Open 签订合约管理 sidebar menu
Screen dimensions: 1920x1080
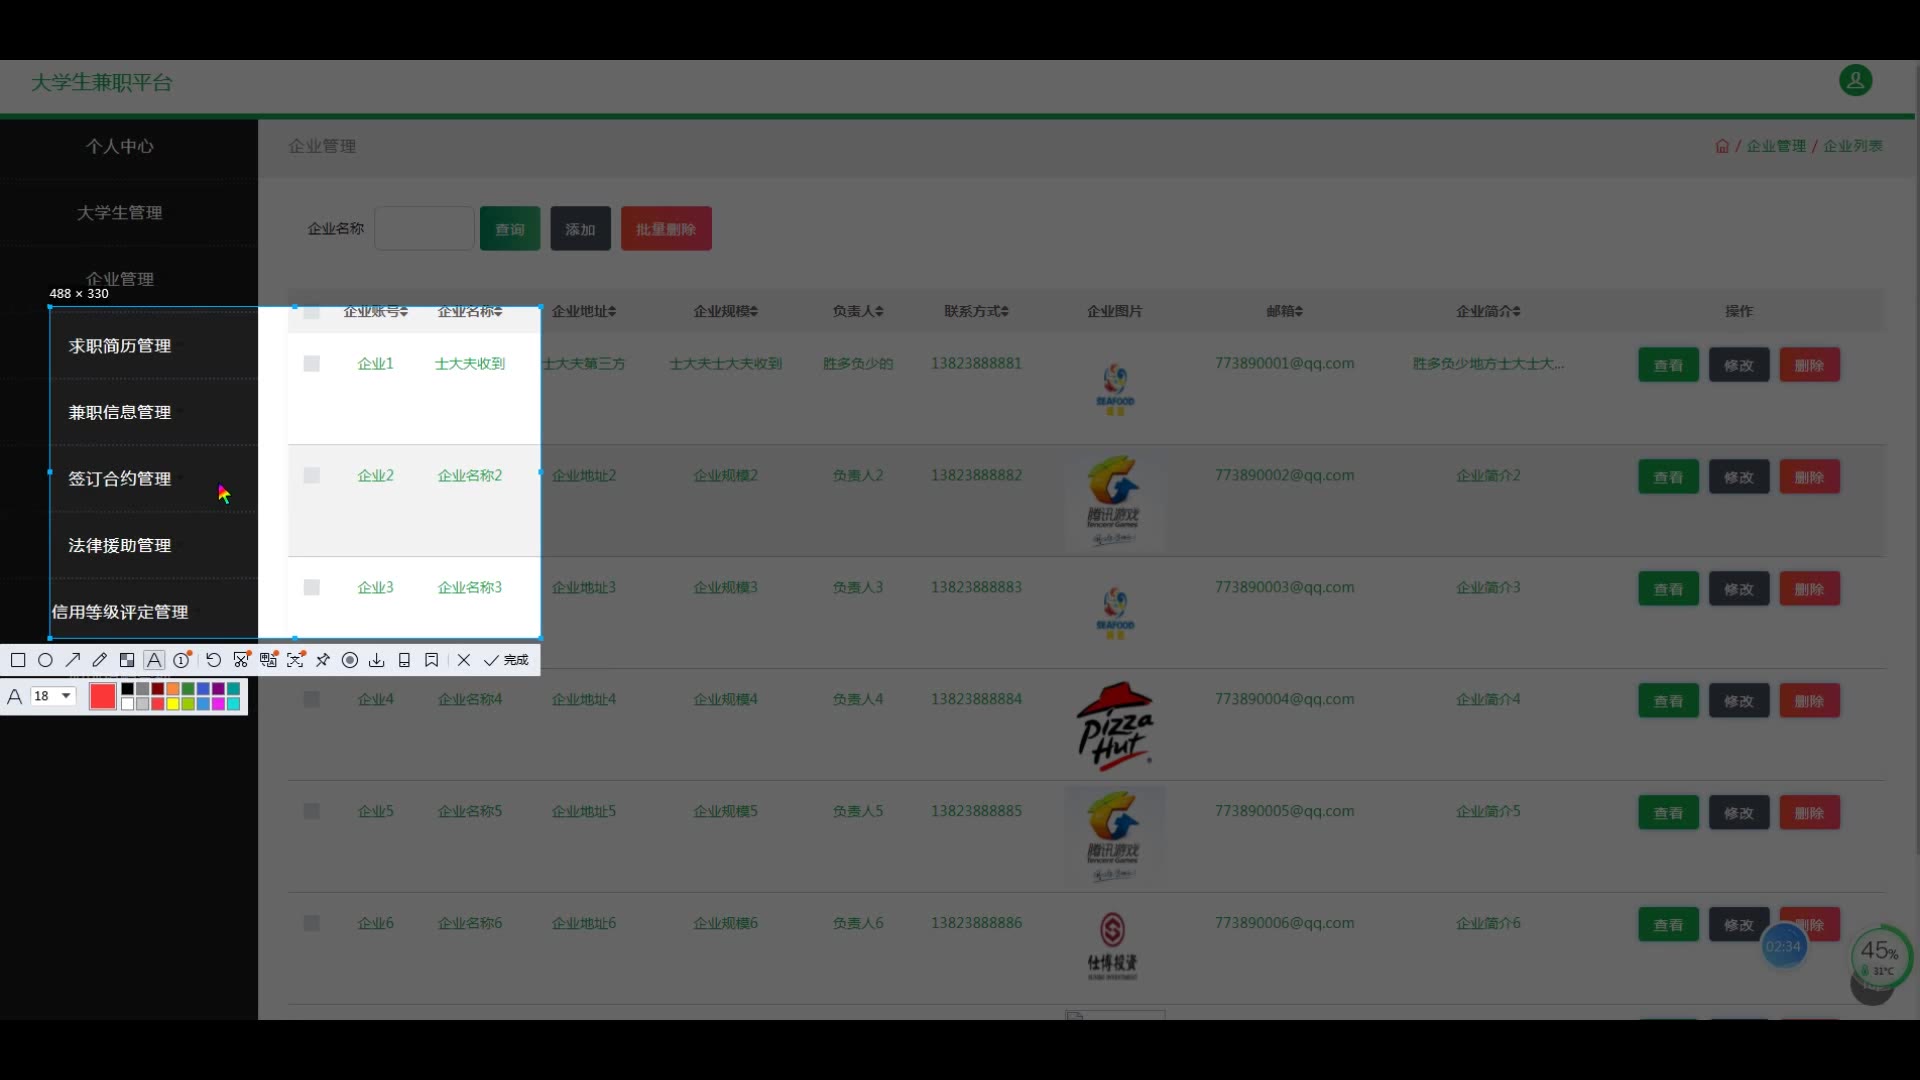120,479
